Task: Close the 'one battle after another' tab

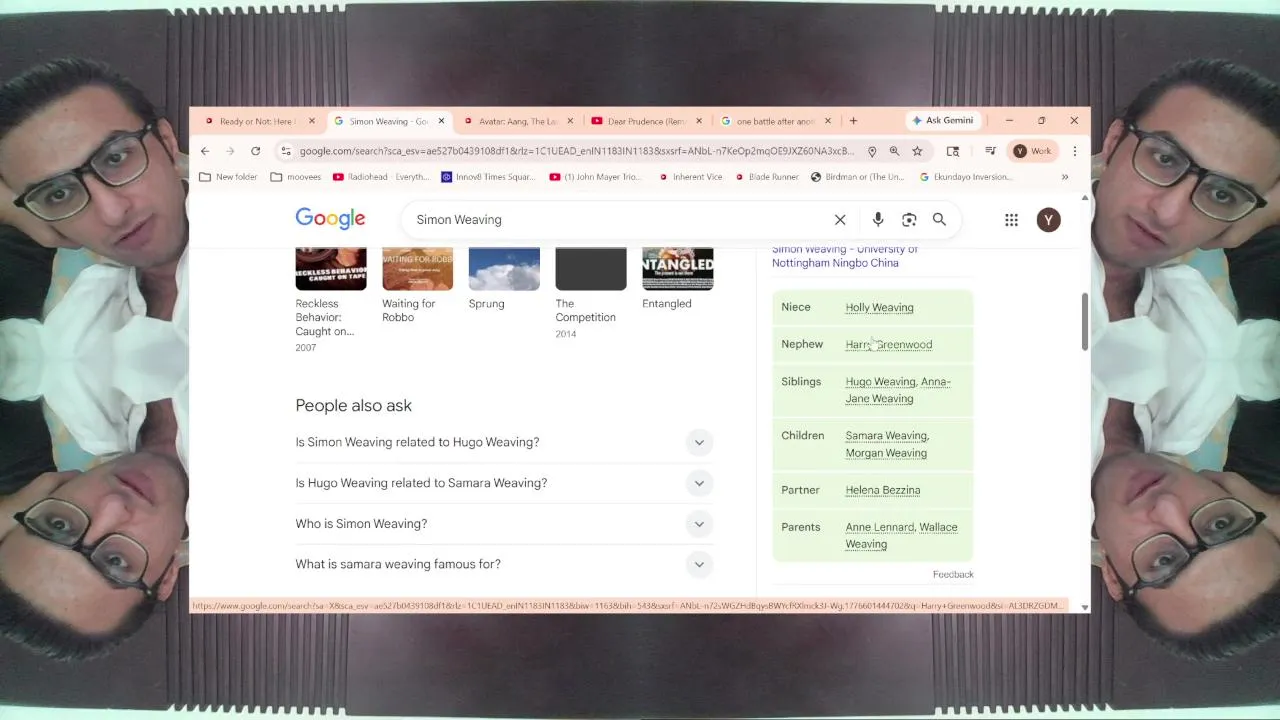Action: [828, 121]
